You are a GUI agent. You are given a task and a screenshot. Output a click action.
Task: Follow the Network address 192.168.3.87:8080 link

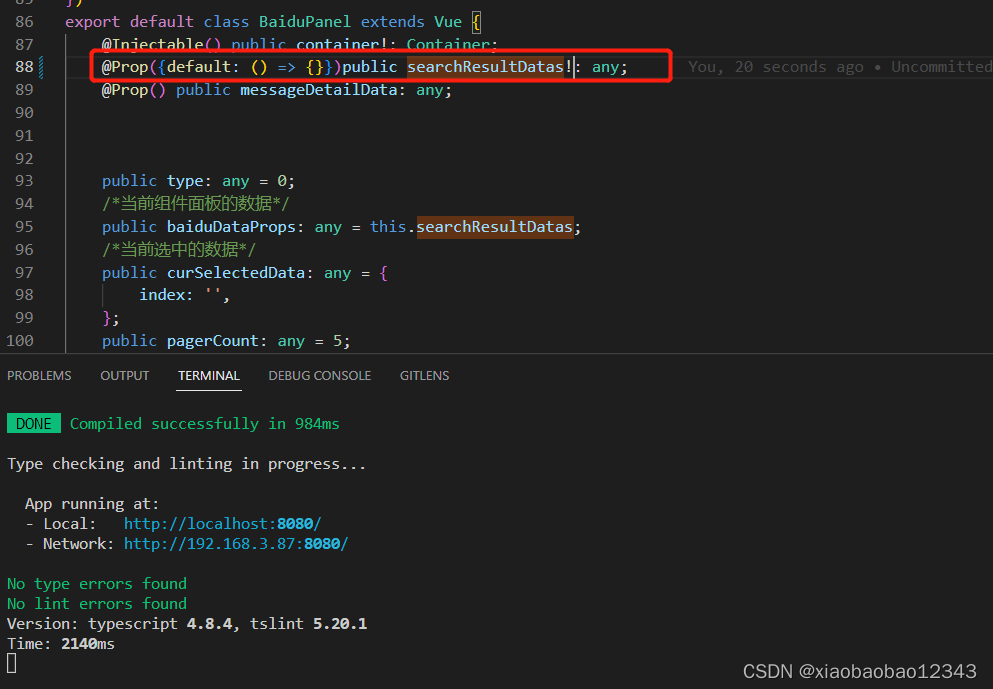[236, 543]
